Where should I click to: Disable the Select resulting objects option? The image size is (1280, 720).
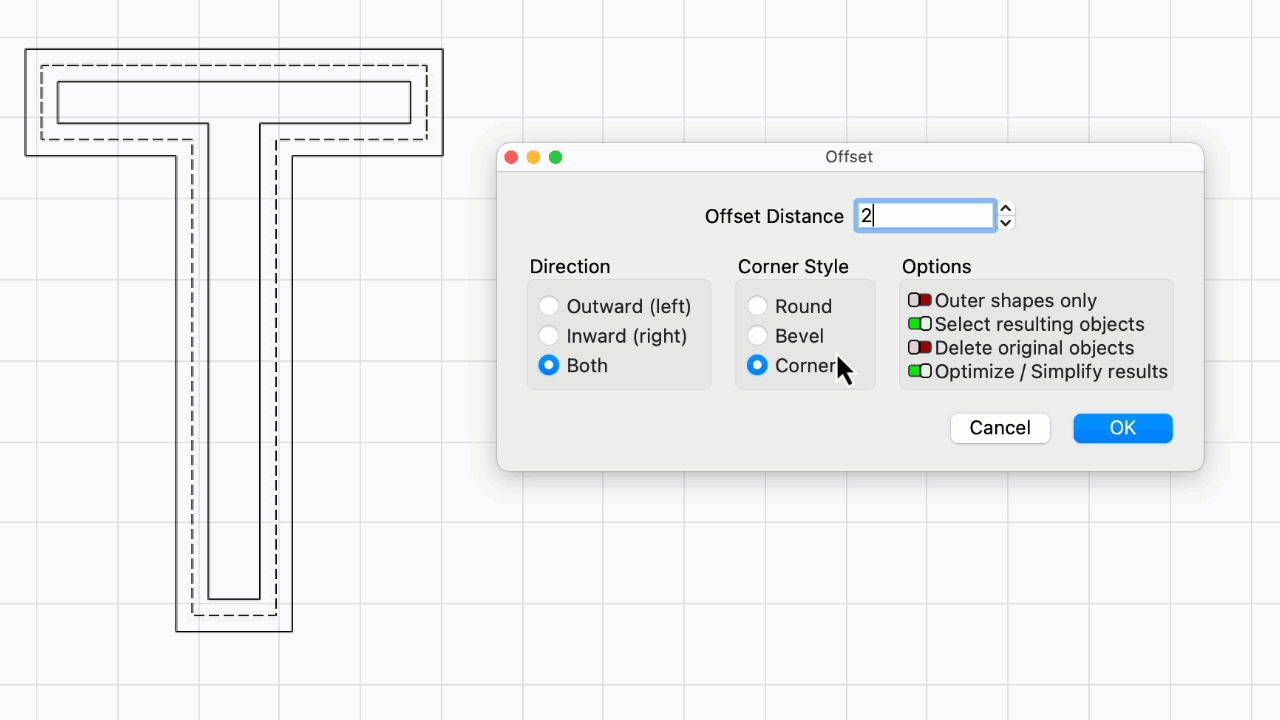(x=919, y=324)
